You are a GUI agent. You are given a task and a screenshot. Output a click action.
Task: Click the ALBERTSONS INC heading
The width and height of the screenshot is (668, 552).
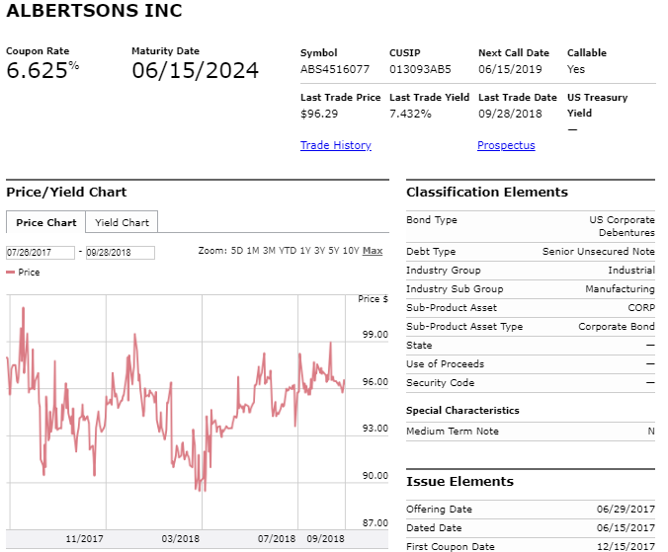(94, 11)
